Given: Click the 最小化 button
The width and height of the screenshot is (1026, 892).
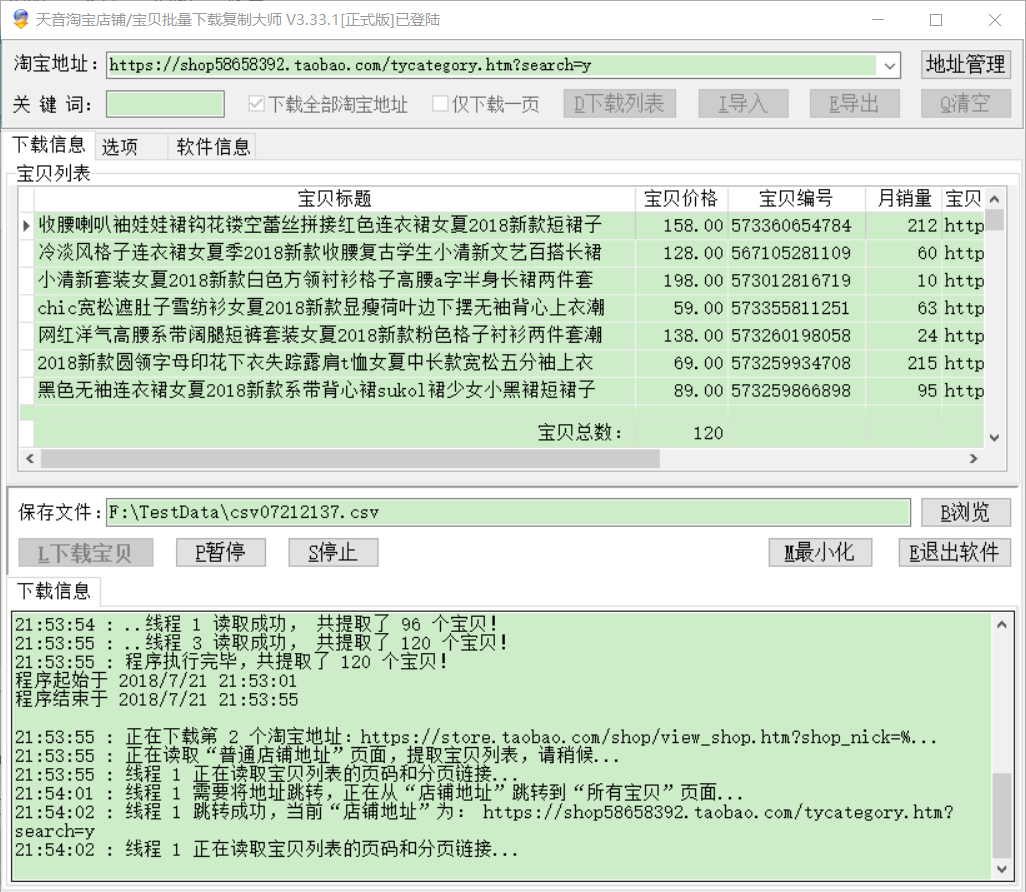Looking at the screenshot, I should 820,552.
